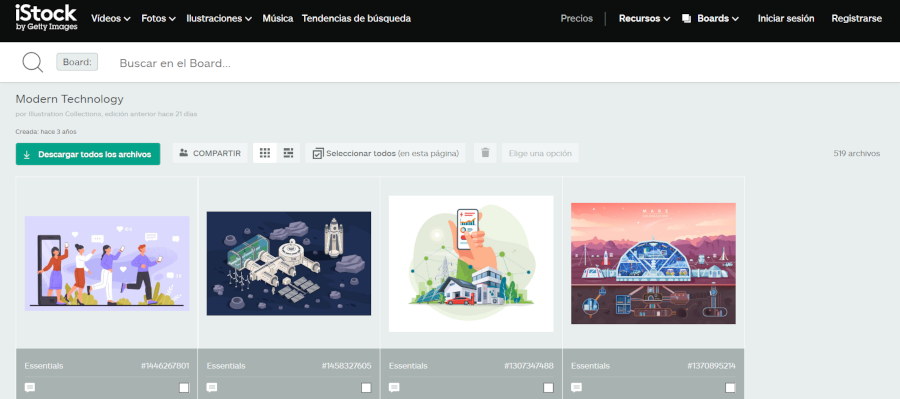Click image ID #1307347488 text
This screenshot has width=900, height=399.
pos(529,366)
